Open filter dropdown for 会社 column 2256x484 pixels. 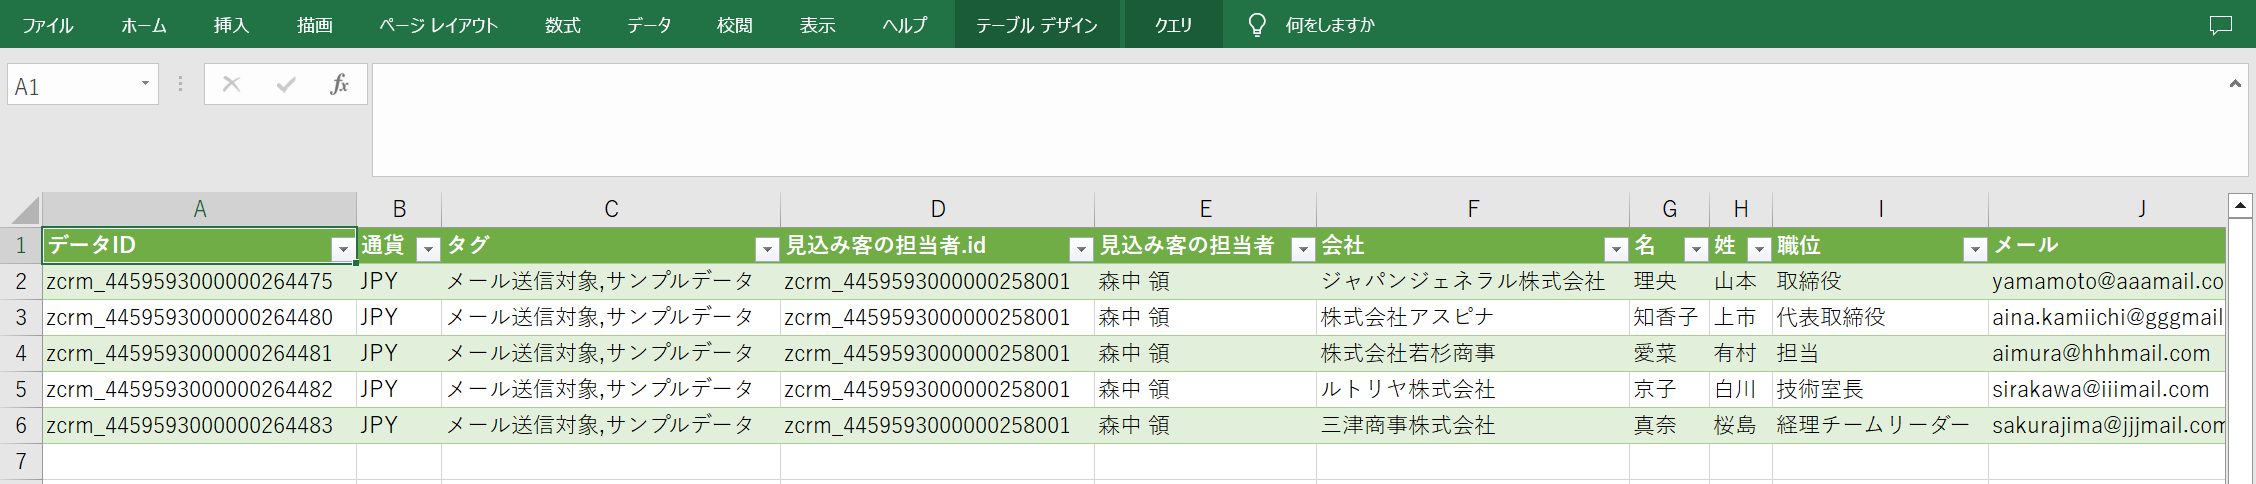(1616, 248)
